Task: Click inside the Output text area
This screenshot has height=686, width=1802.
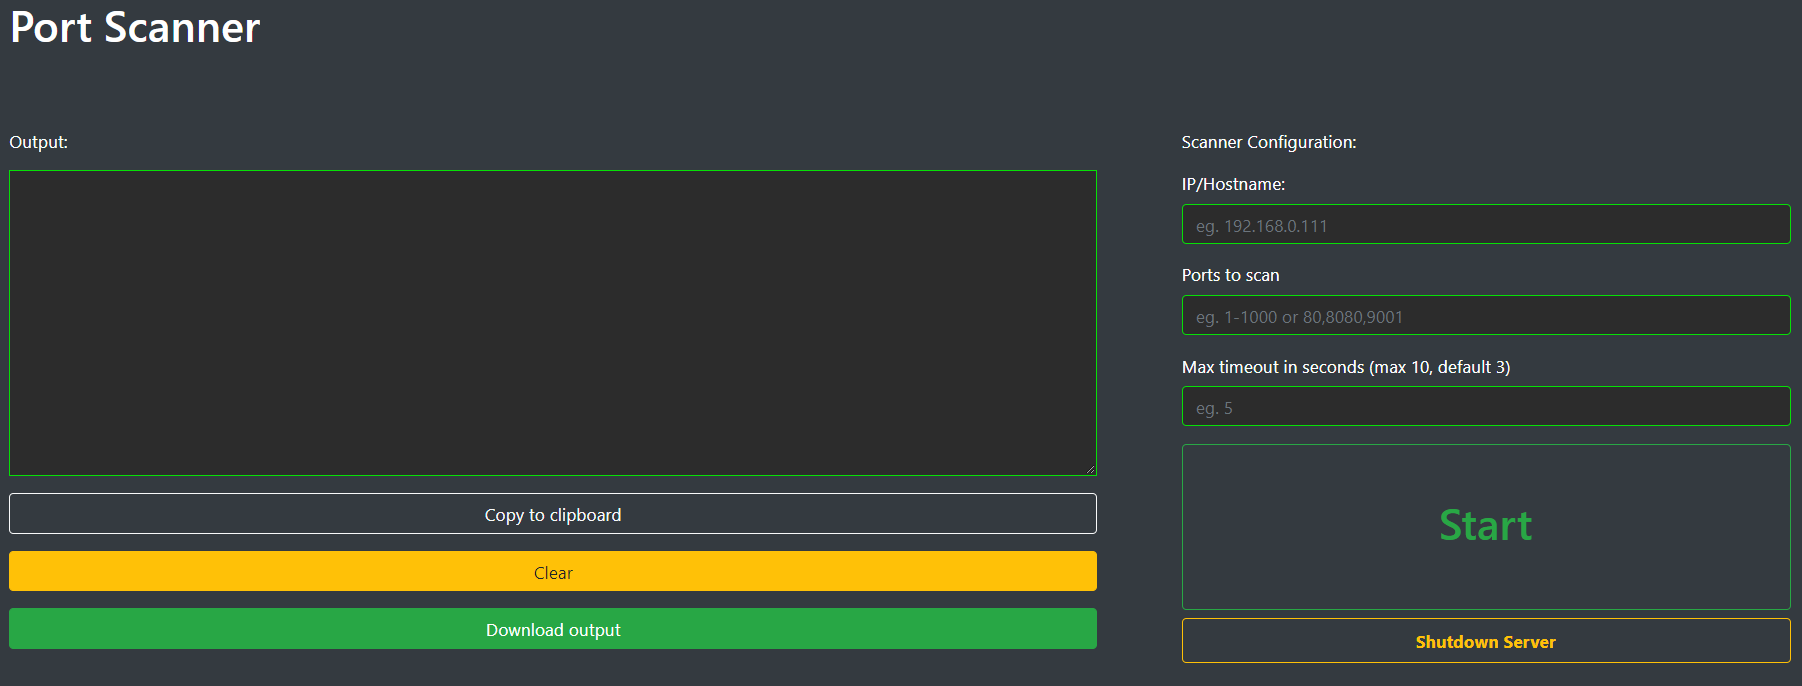Action: 553,323
